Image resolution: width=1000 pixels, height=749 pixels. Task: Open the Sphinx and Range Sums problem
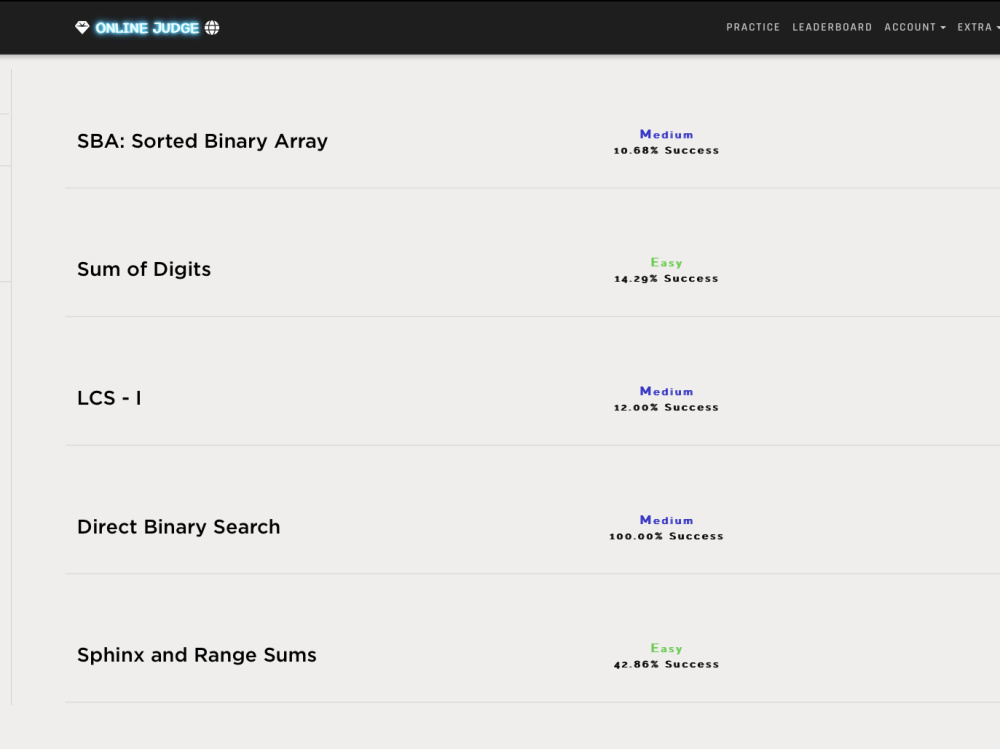coord(196,655)
